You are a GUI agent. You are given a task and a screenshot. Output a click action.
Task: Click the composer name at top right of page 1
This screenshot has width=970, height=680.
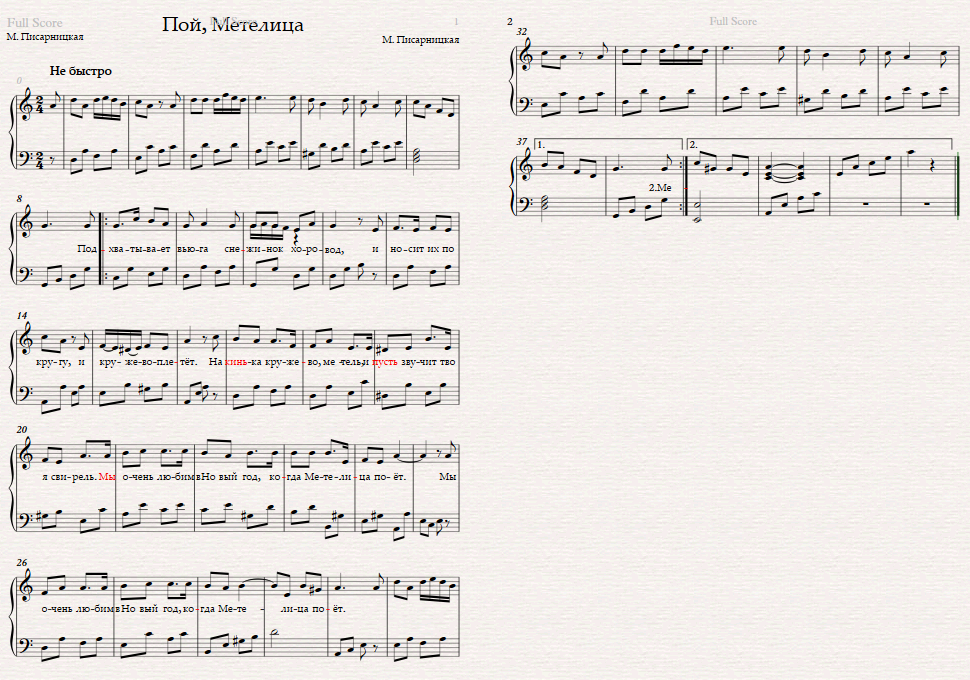point(421,40)
